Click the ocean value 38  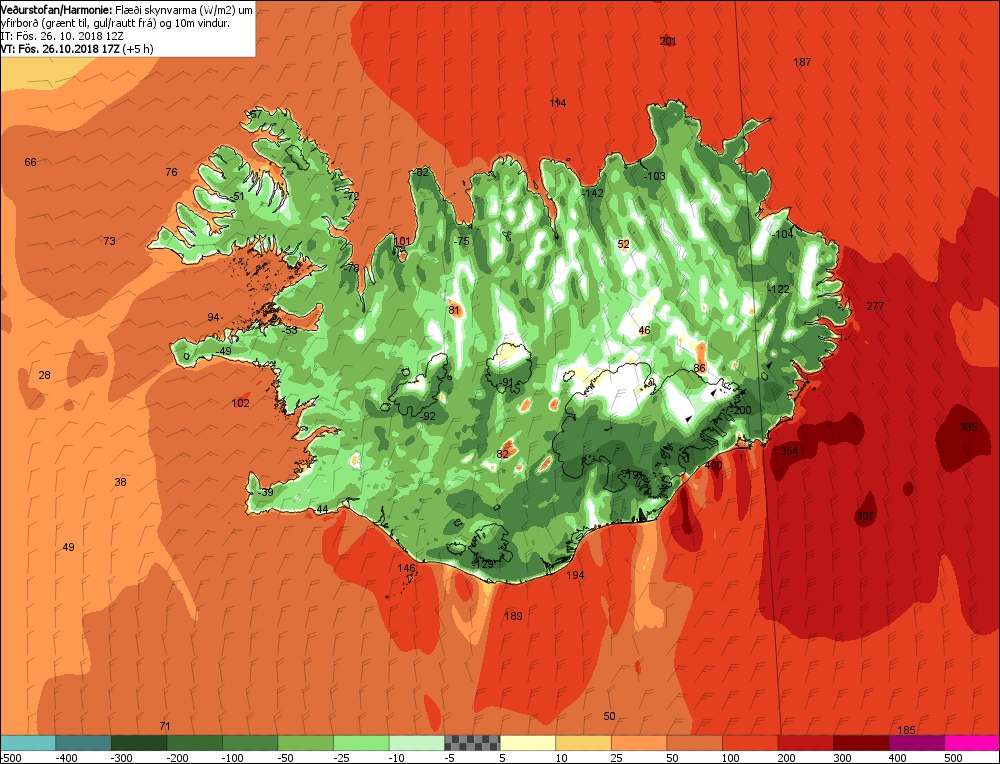click(120, 482)
